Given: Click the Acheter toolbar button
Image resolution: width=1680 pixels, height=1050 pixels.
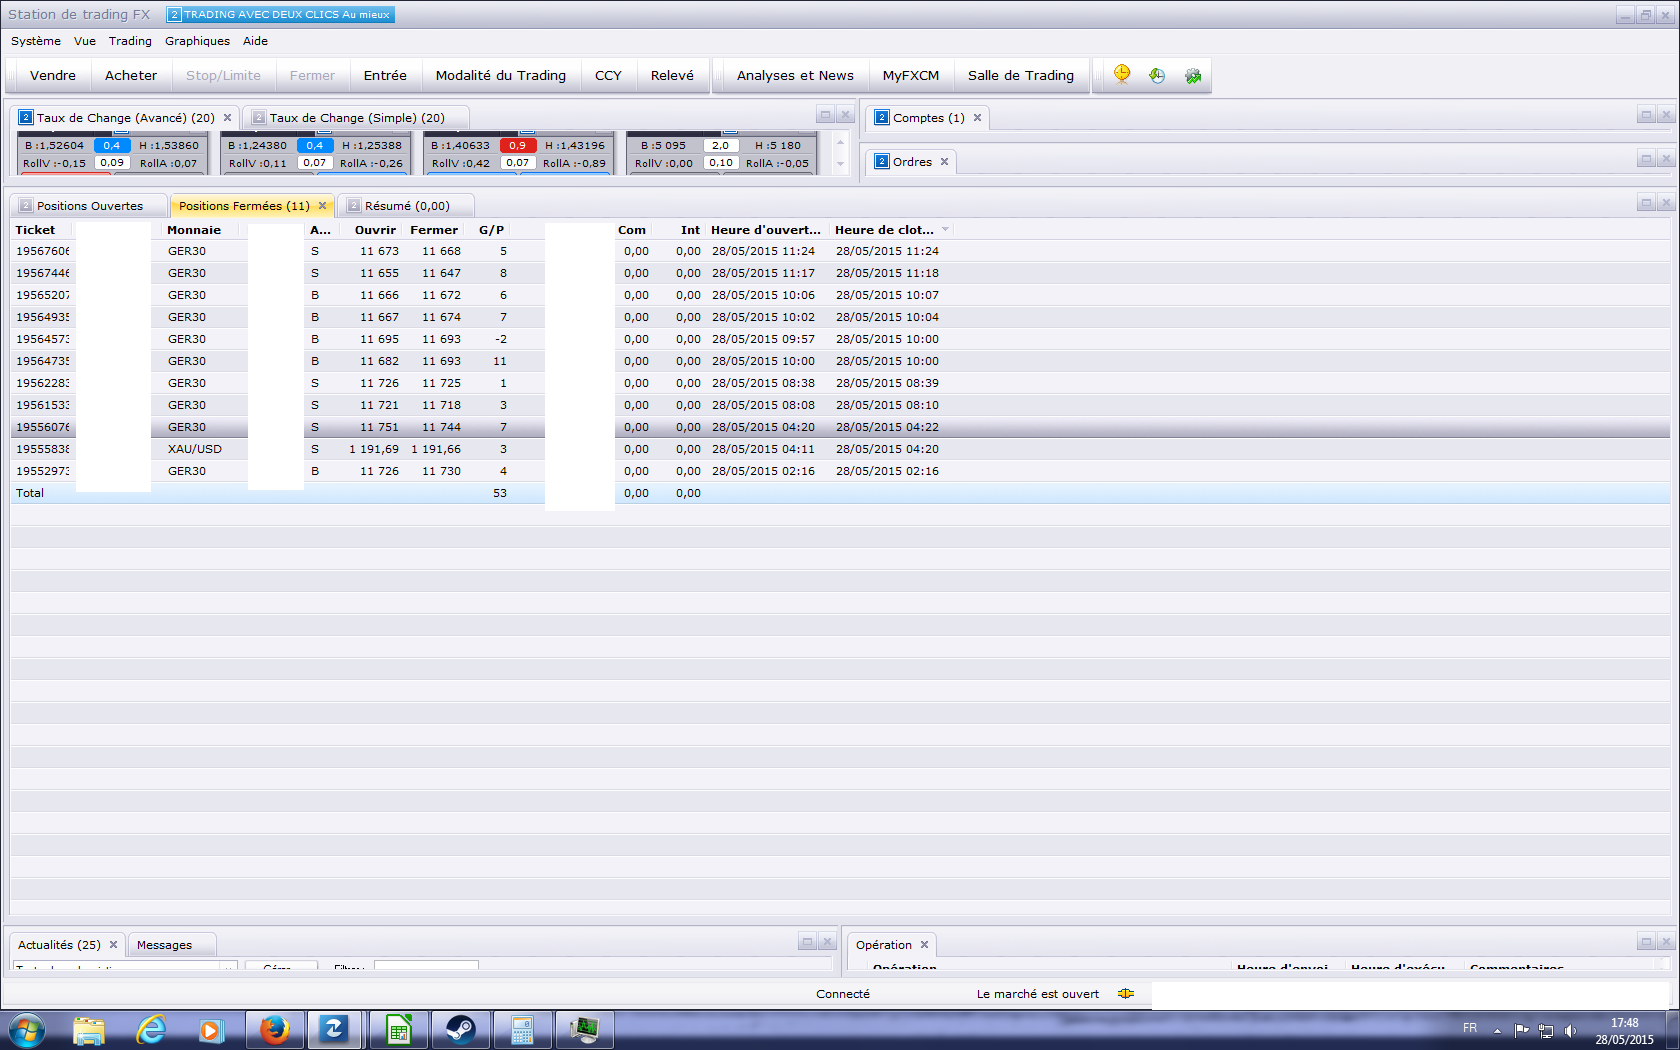Looking at the screenshot, I should click(131, 75).
